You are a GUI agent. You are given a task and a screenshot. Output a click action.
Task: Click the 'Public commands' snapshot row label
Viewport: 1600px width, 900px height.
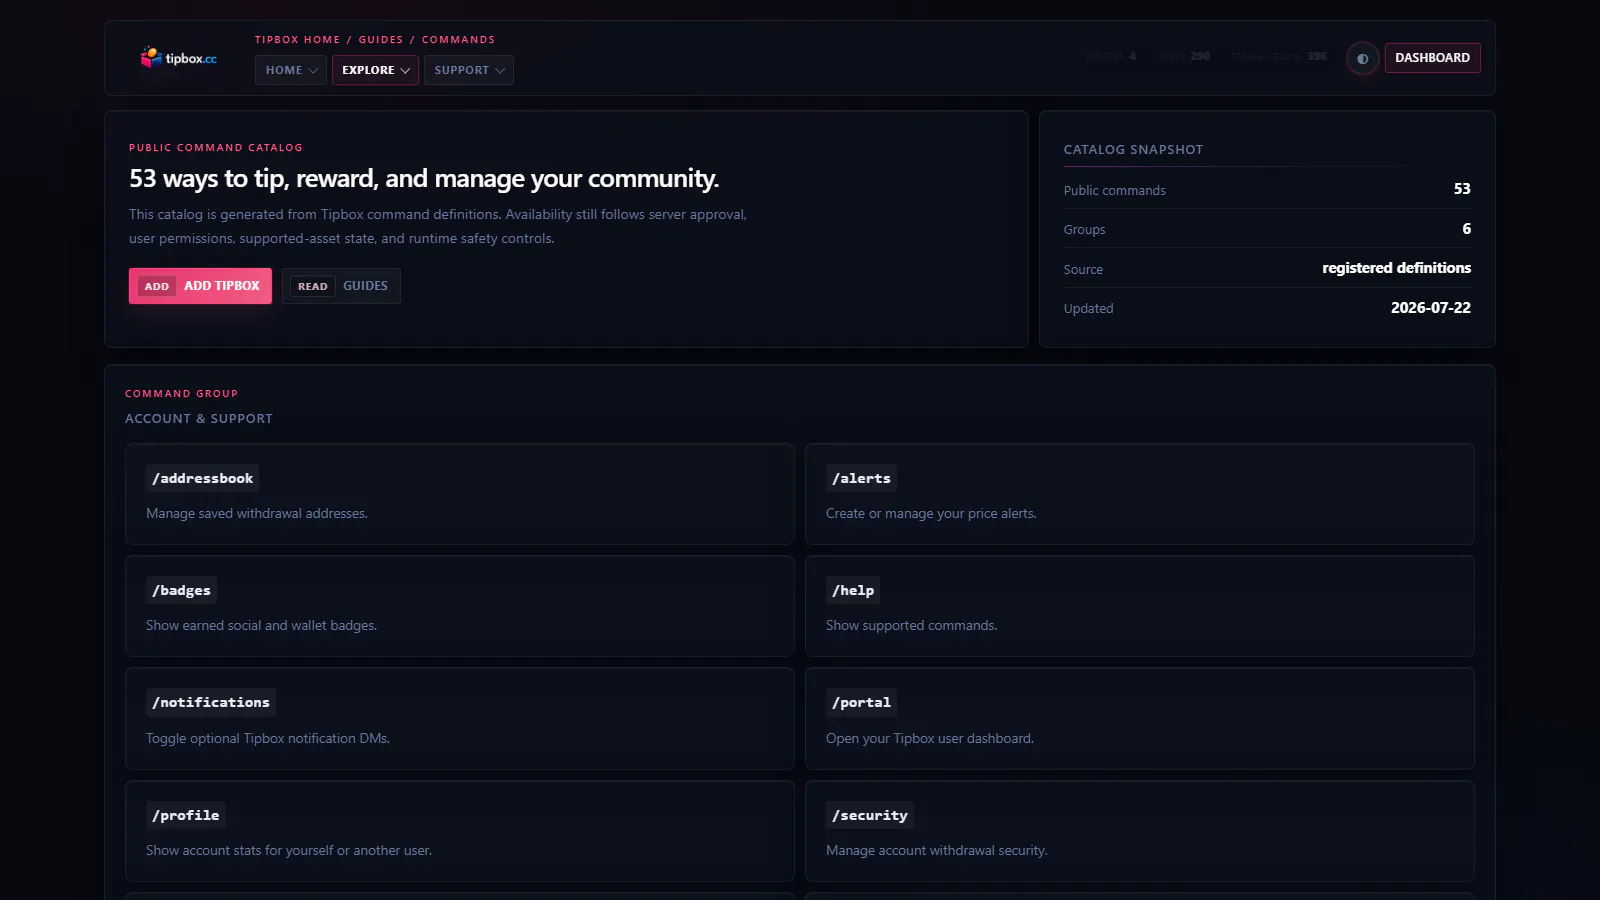tap(1115, 190)
